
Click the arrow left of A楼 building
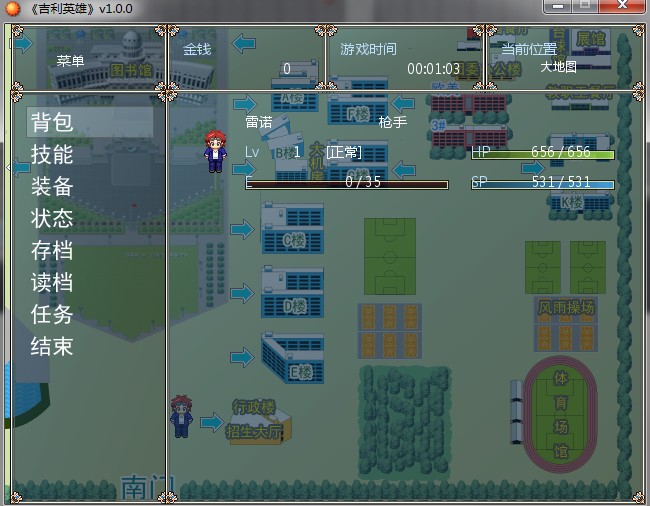click(245, 104)
